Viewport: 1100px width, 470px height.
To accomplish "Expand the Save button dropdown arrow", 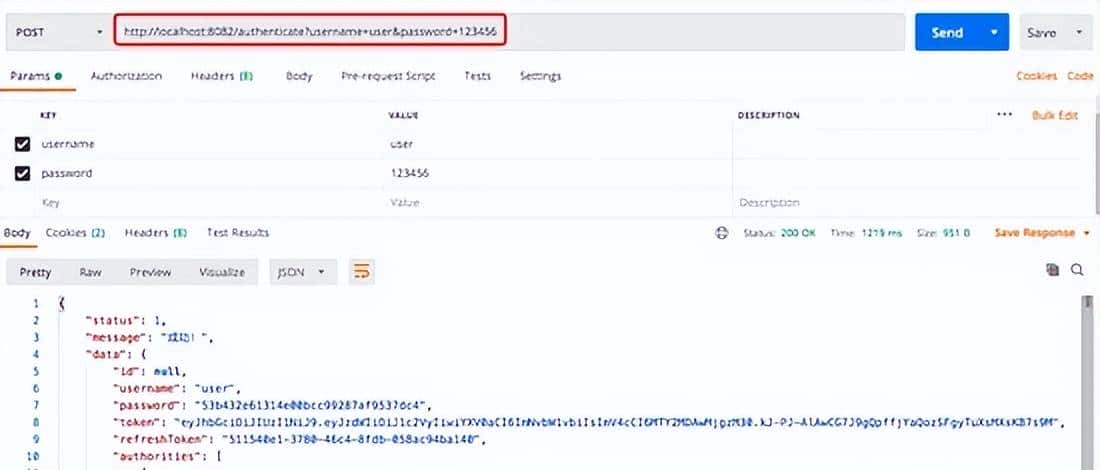I will click(x=1079, y=32).
